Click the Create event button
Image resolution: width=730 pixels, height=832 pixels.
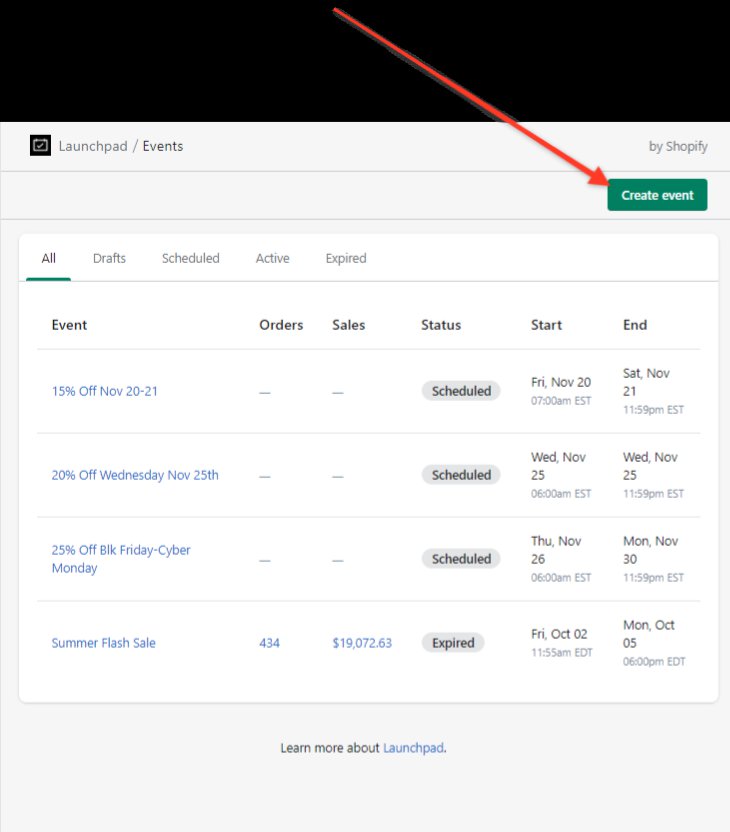[657, 195]
